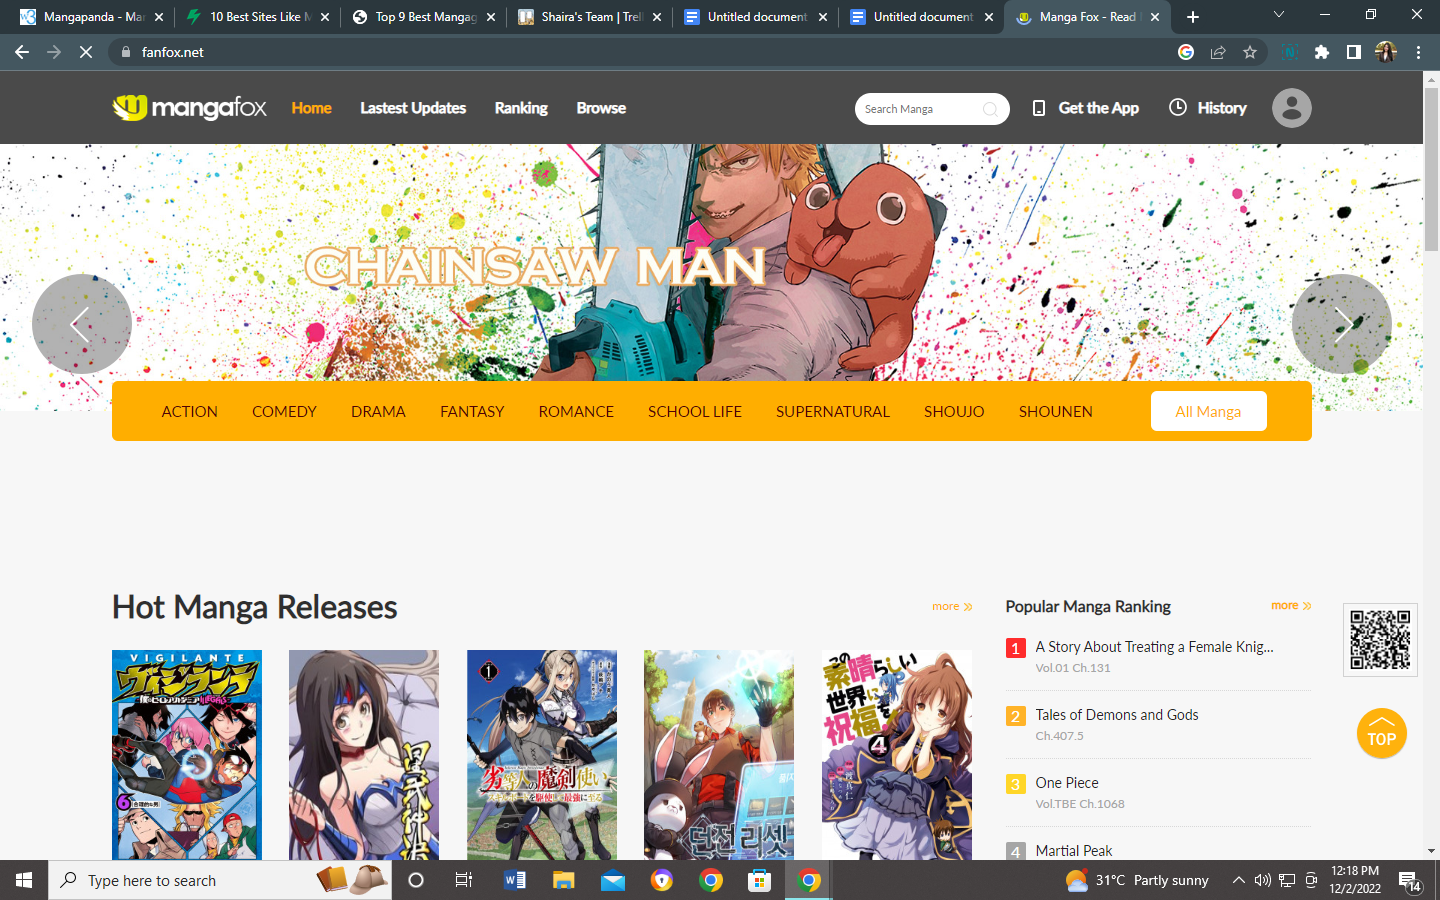This screenshot has width=1440, height=900.
Task: Click the search magnifier icon in Search Manga box
Action: point(990,109)
